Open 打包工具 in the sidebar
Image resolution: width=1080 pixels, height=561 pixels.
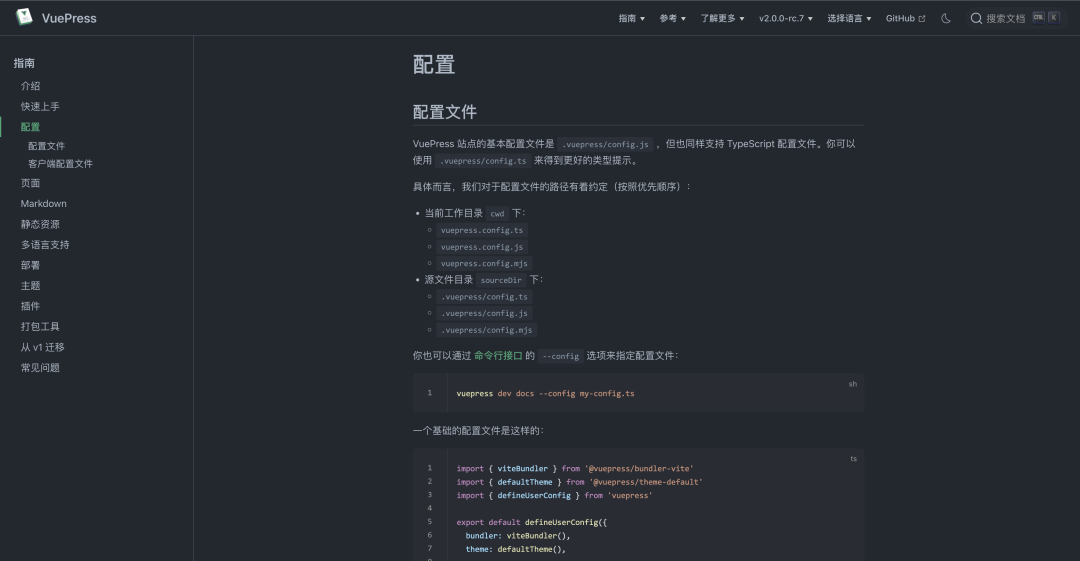point(40,327)
